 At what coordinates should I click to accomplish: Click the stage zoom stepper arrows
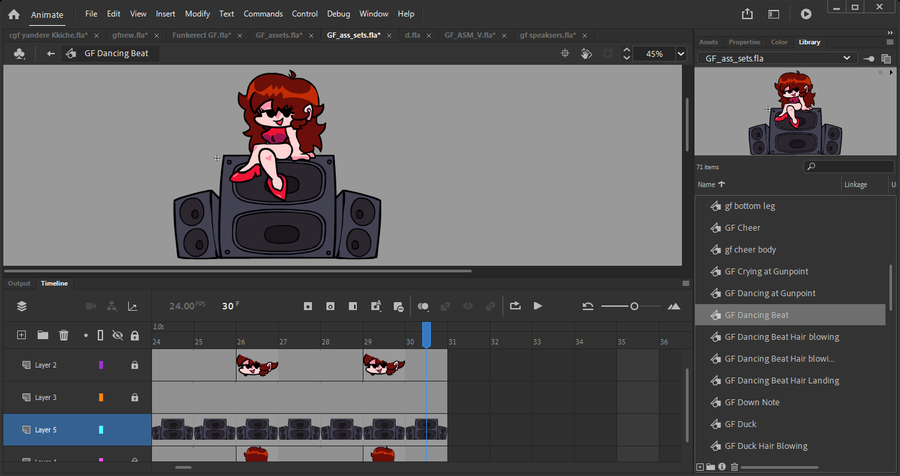627,54
